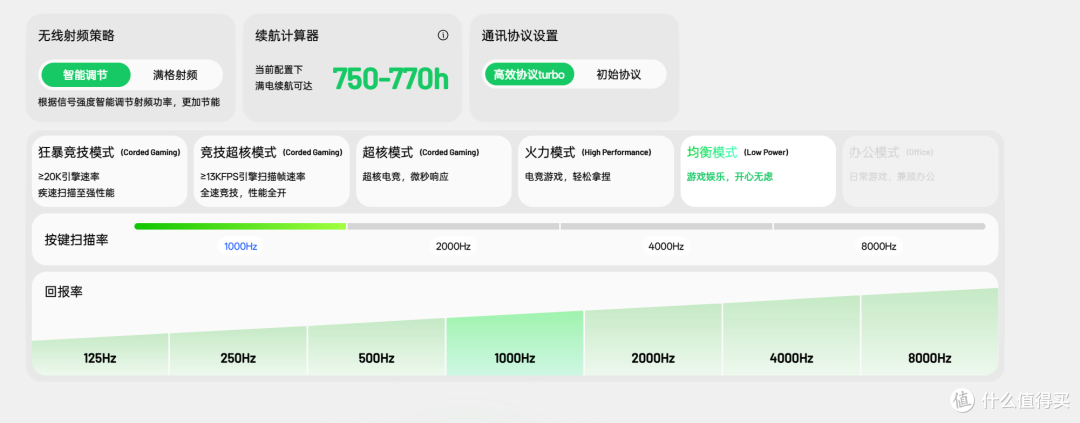
Task: Choose 狂暴竞技模式 card
Action: [110, 171]
